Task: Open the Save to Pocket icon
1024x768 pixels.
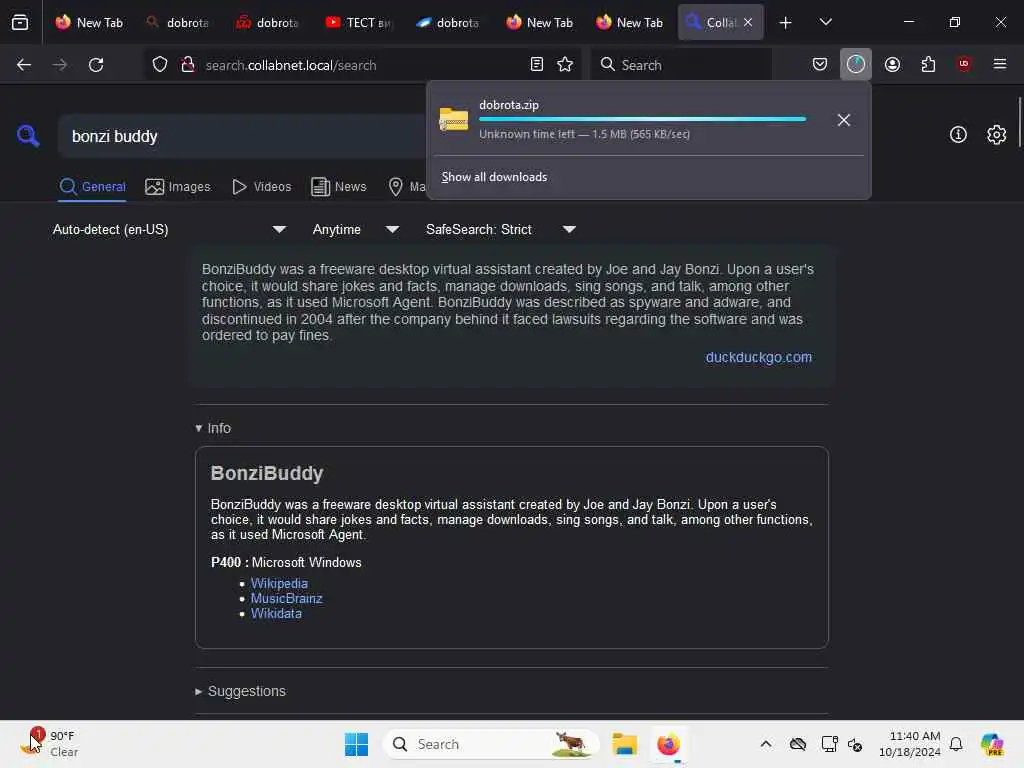Action: click(820, 64)
